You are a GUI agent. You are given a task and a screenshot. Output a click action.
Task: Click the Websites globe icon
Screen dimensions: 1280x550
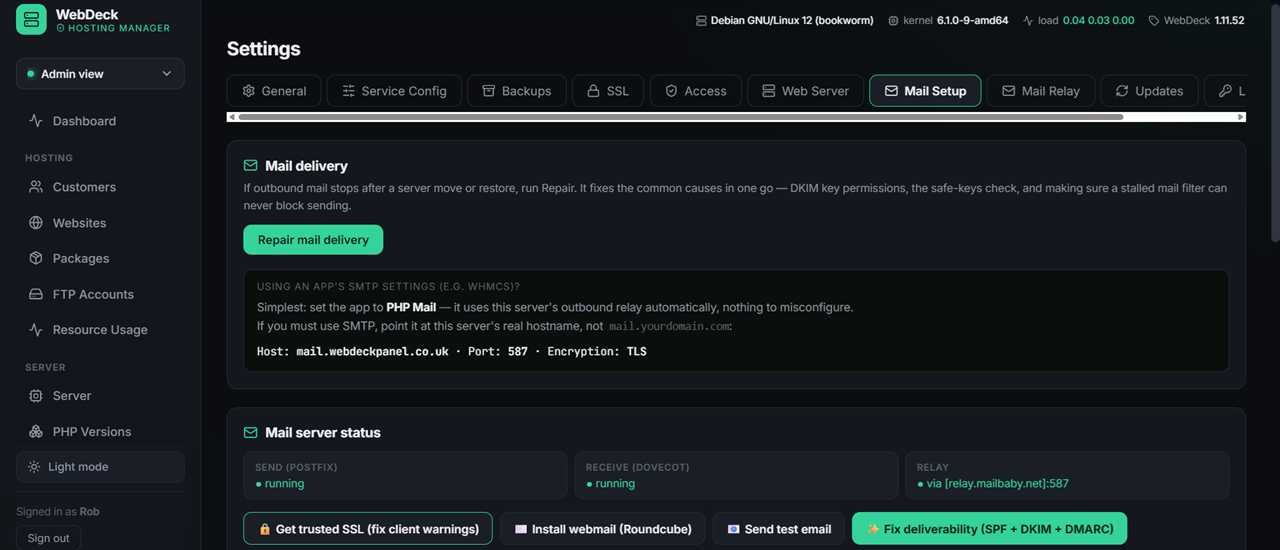point(36,223)
